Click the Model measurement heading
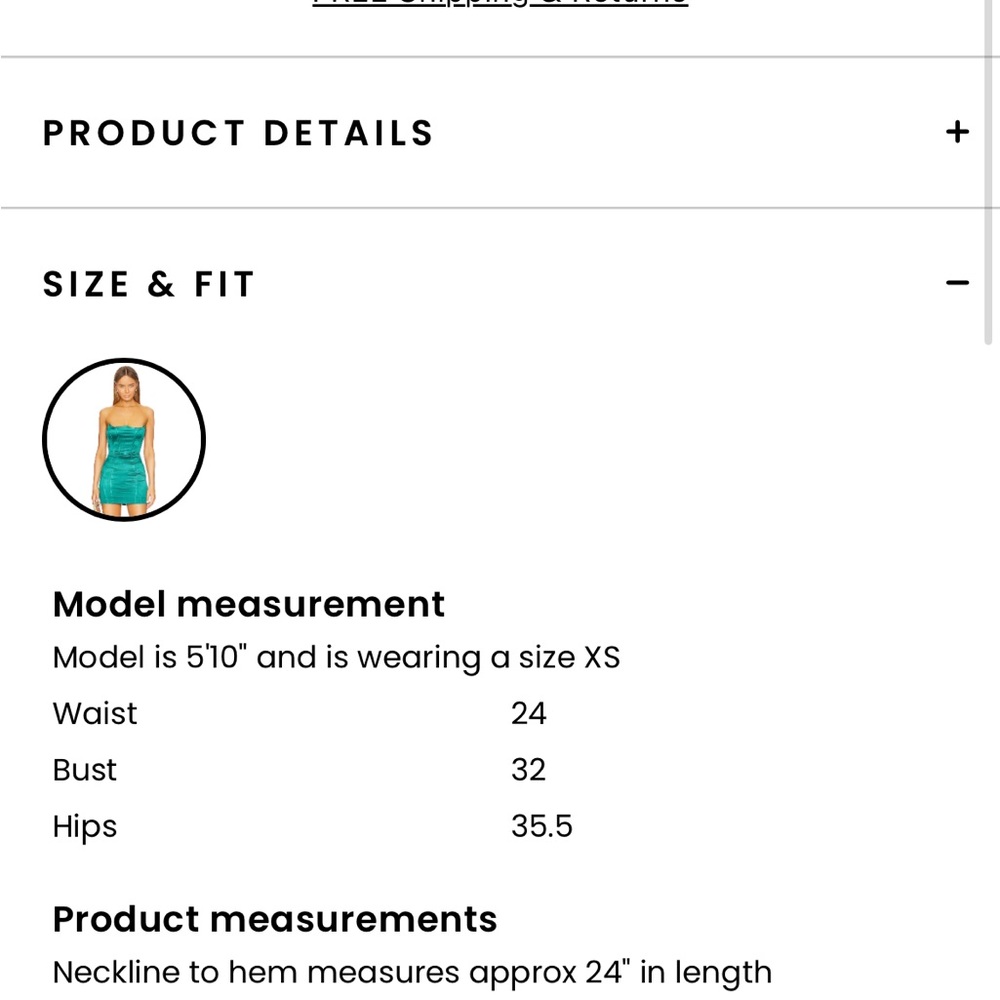The height and width of the screenshot is (1000, 1000). [x=248, y=603]
